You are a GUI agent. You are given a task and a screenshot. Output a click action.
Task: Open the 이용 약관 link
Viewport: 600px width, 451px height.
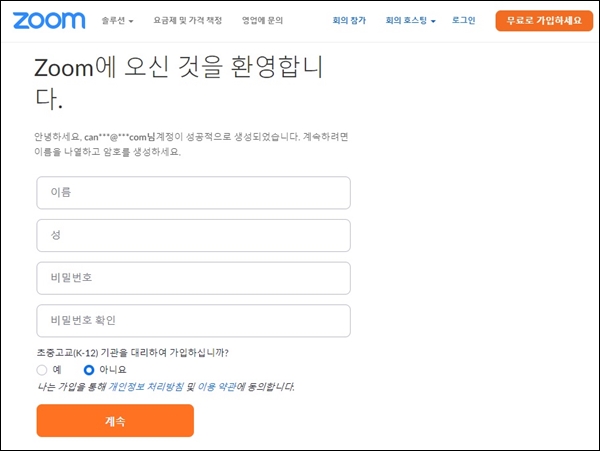pyautogui.click(x=217, y=387)
